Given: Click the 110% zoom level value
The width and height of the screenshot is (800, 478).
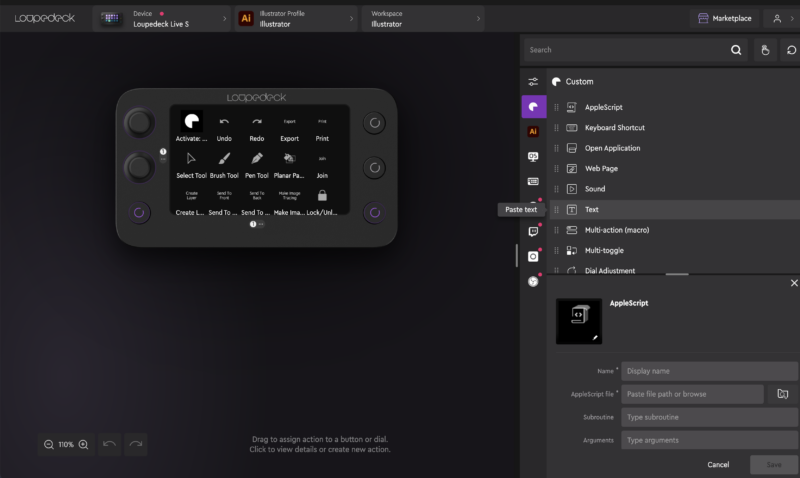Looking at the screenshot, I should 66,444.
